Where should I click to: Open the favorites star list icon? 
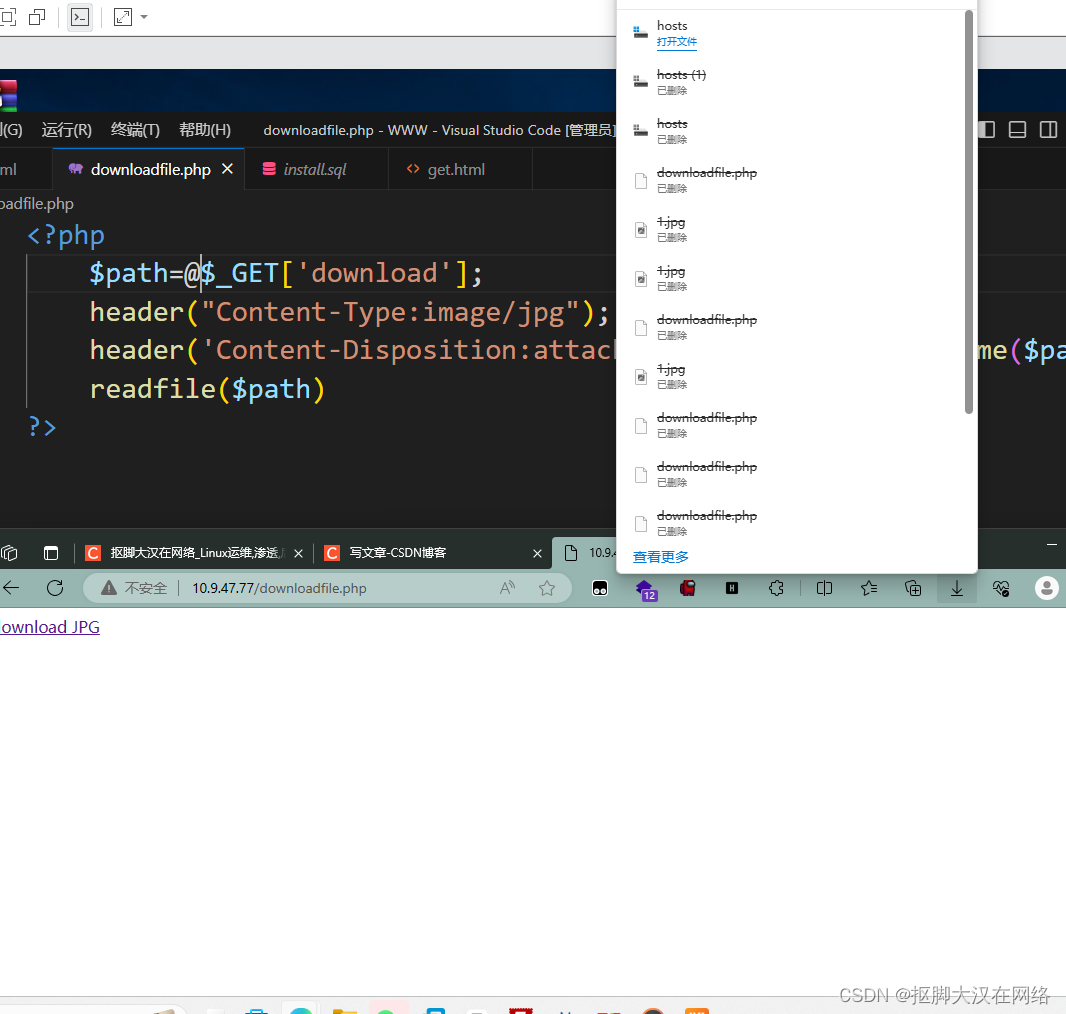pyautogui.click(x=868, y=588)
